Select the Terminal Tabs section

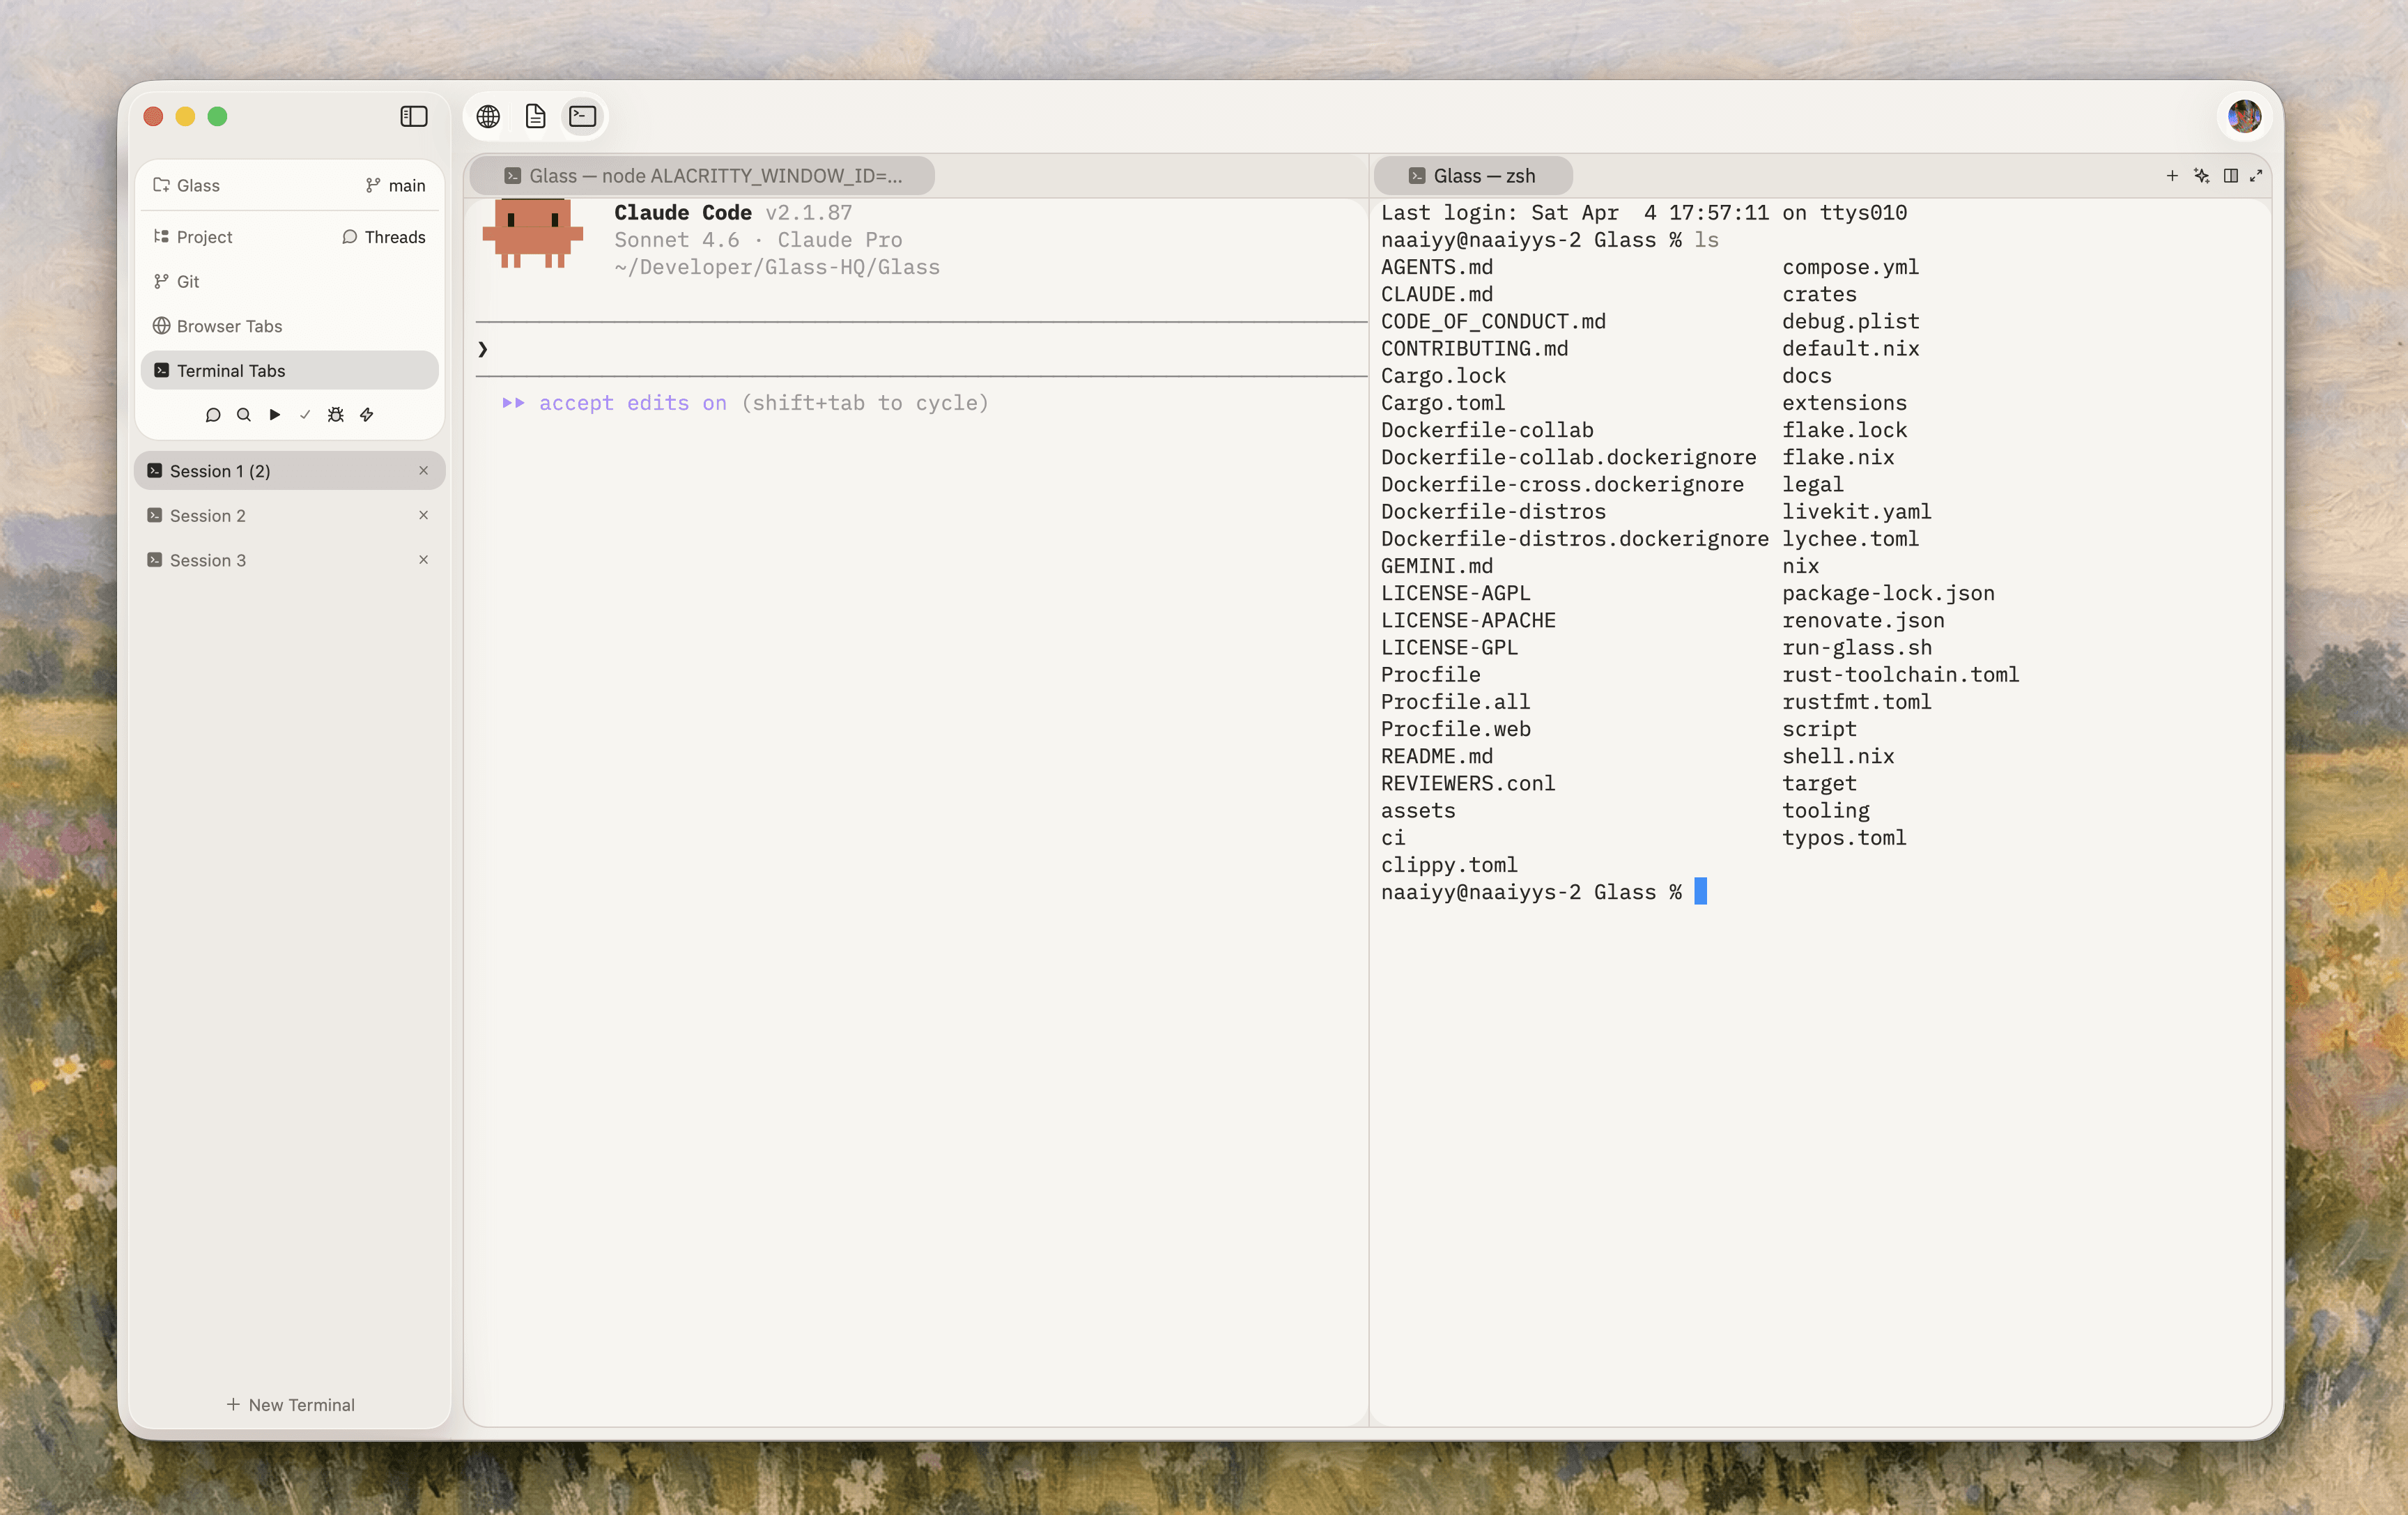pyautogui.click(x=290, y=370)
